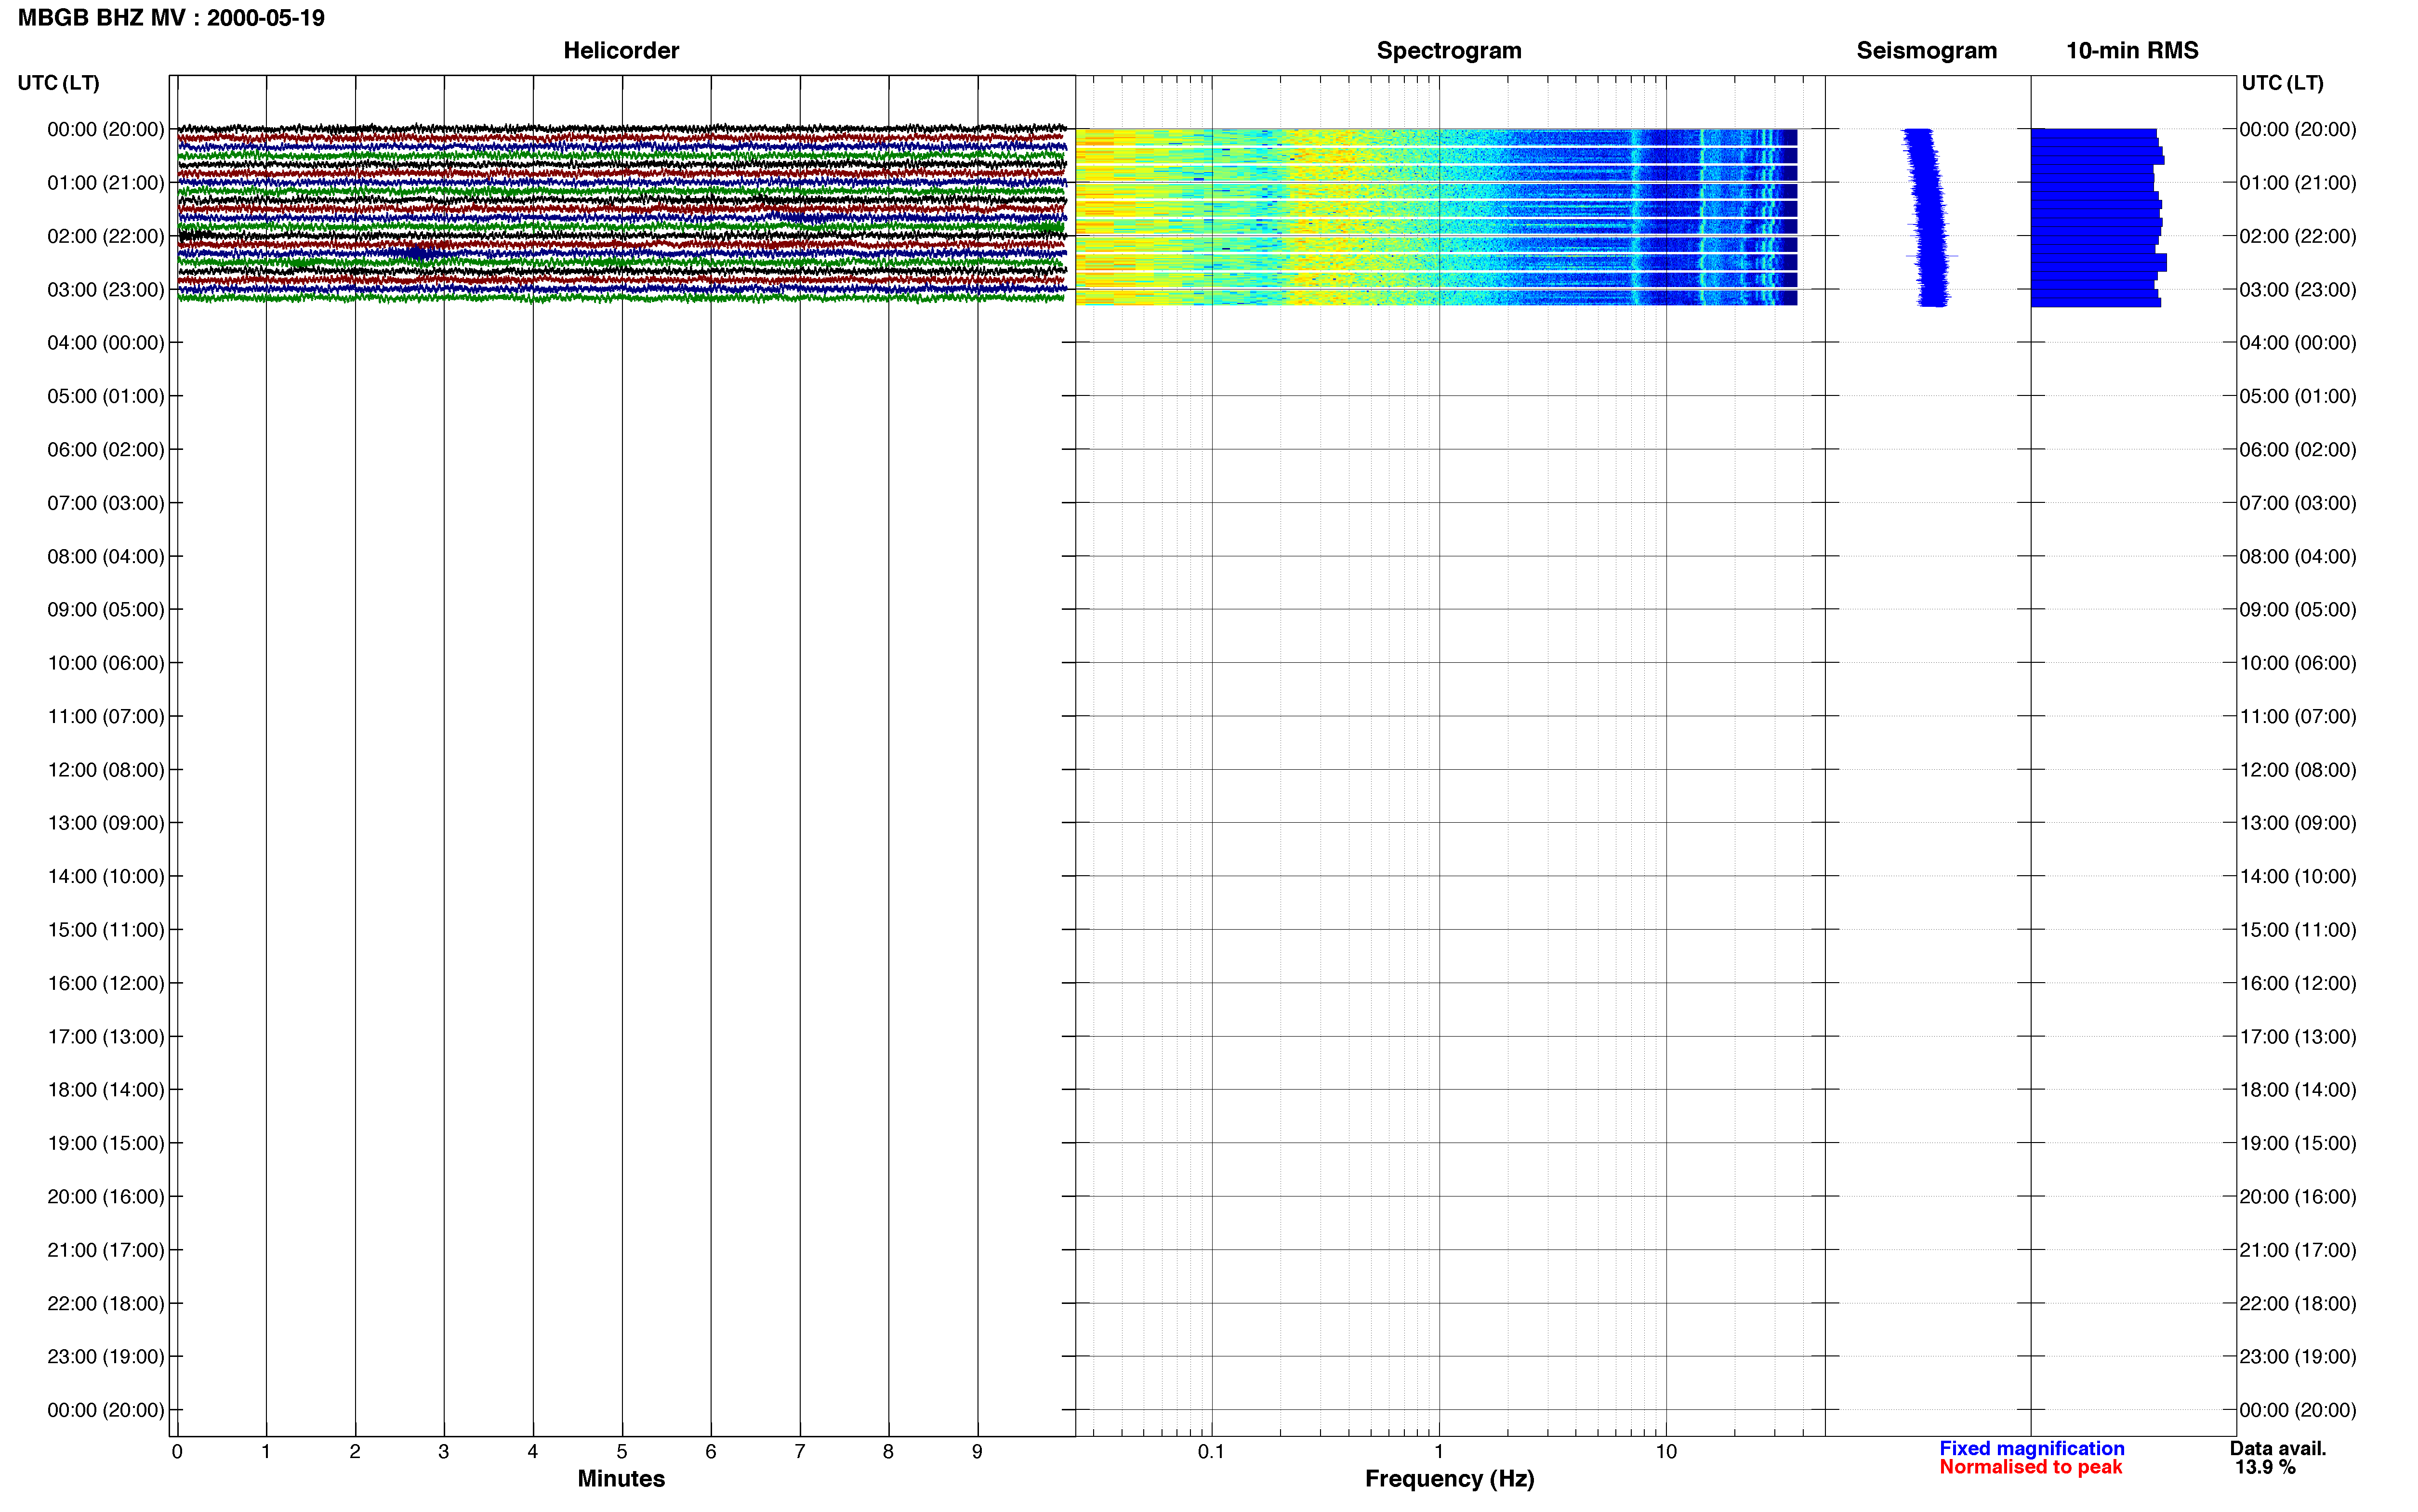Click left axis label 03:00 (23:00)
Screen dimensions: 2418x1512
[x=106, y=290]
